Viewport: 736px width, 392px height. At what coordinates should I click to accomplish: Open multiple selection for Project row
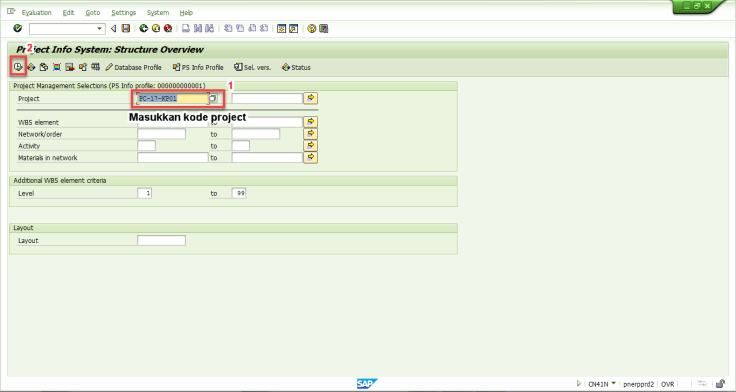click(x=311, y=98)
